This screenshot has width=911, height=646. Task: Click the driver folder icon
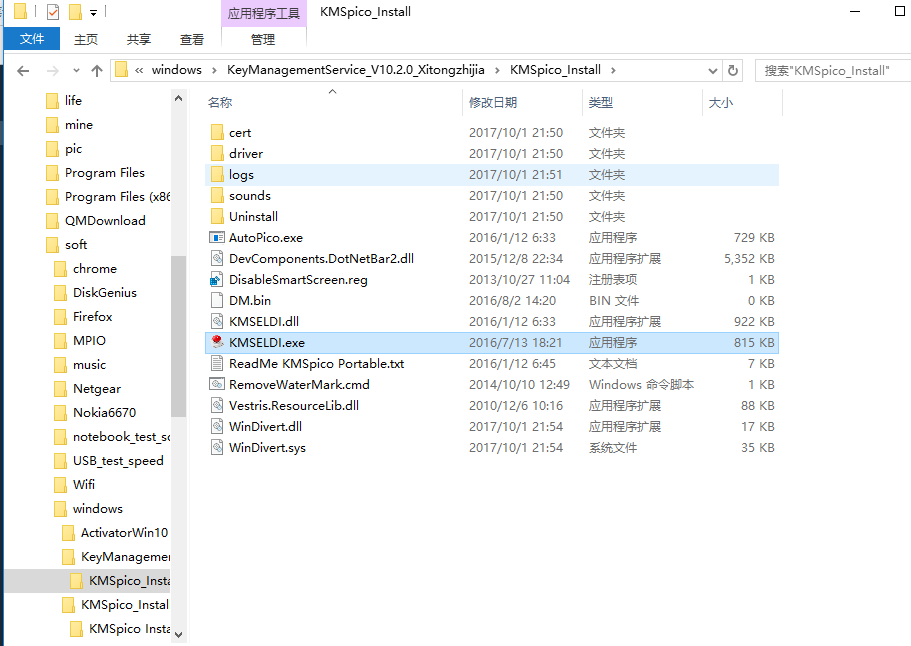217,153
